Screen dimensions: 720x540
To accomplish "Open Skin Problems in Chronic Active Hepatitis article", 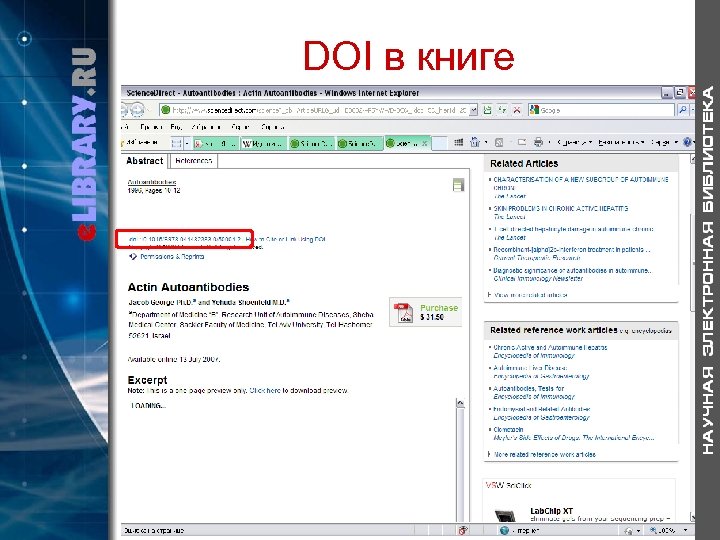I will tap(561, 208).
